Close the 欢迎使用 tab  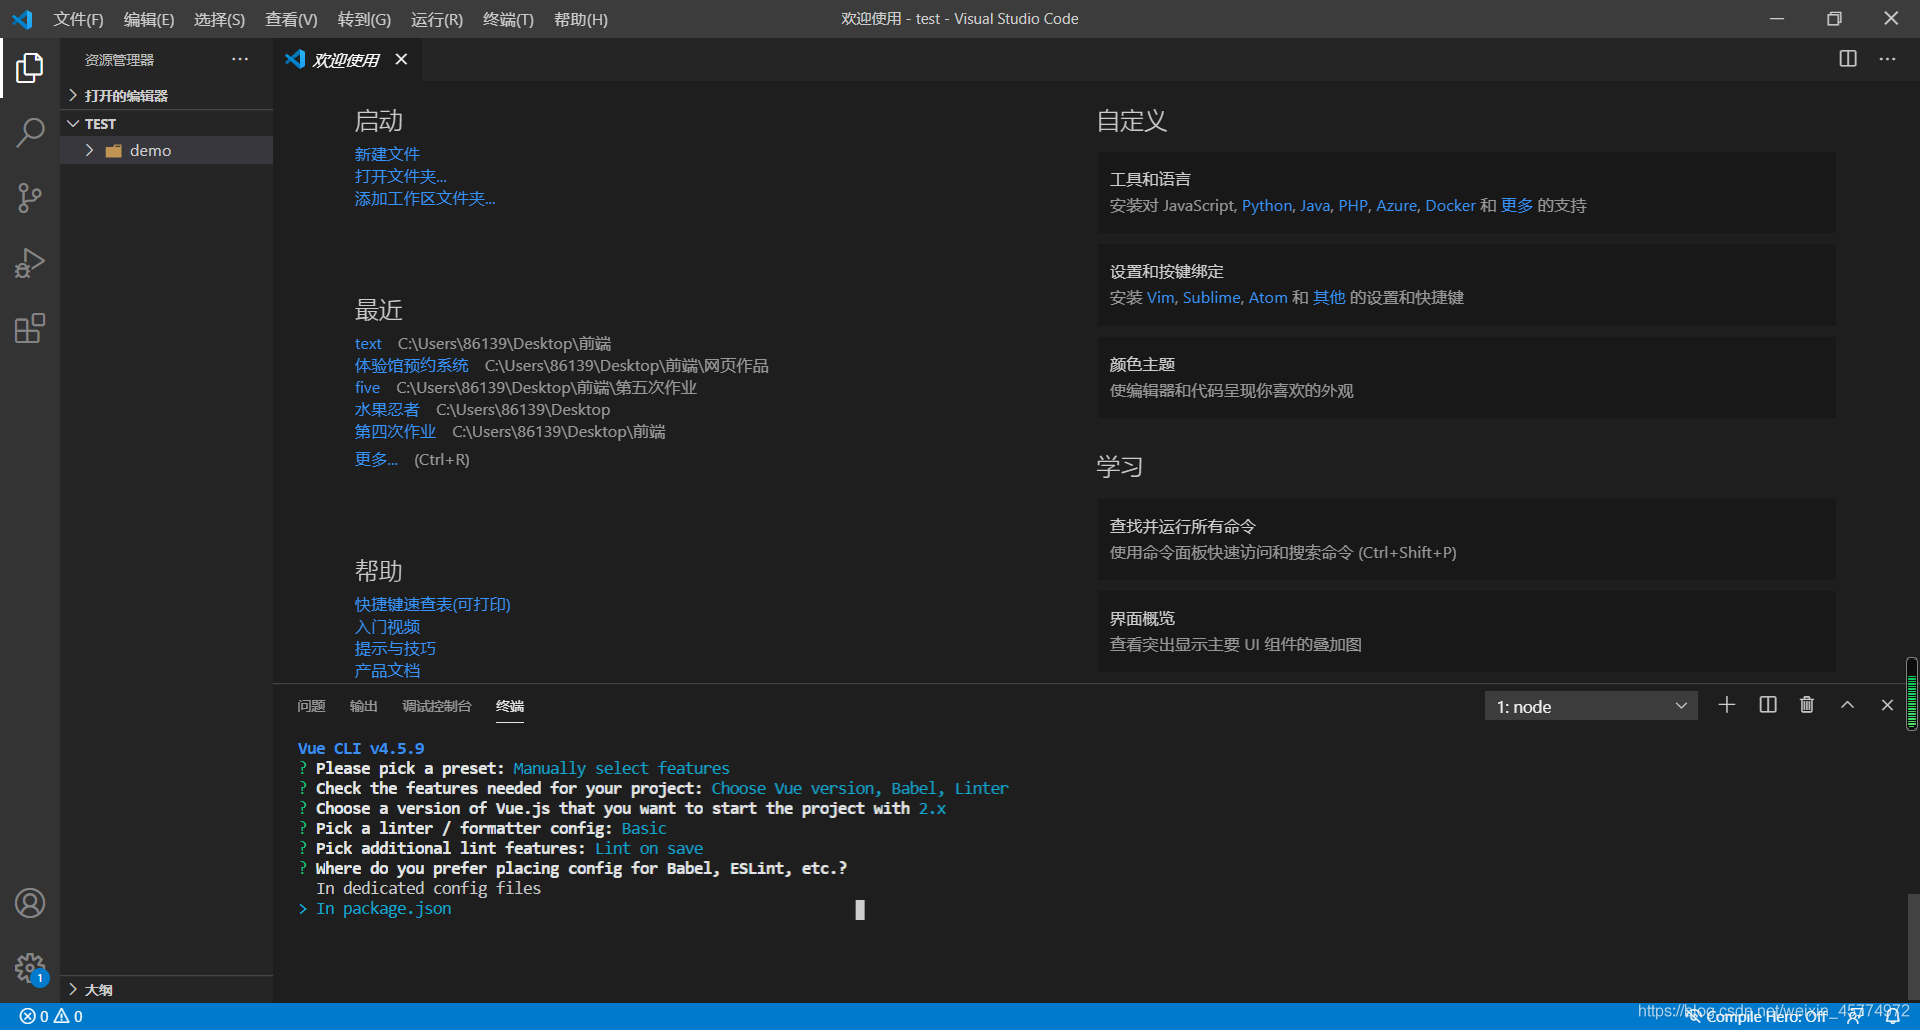click(x=401, y=59)
